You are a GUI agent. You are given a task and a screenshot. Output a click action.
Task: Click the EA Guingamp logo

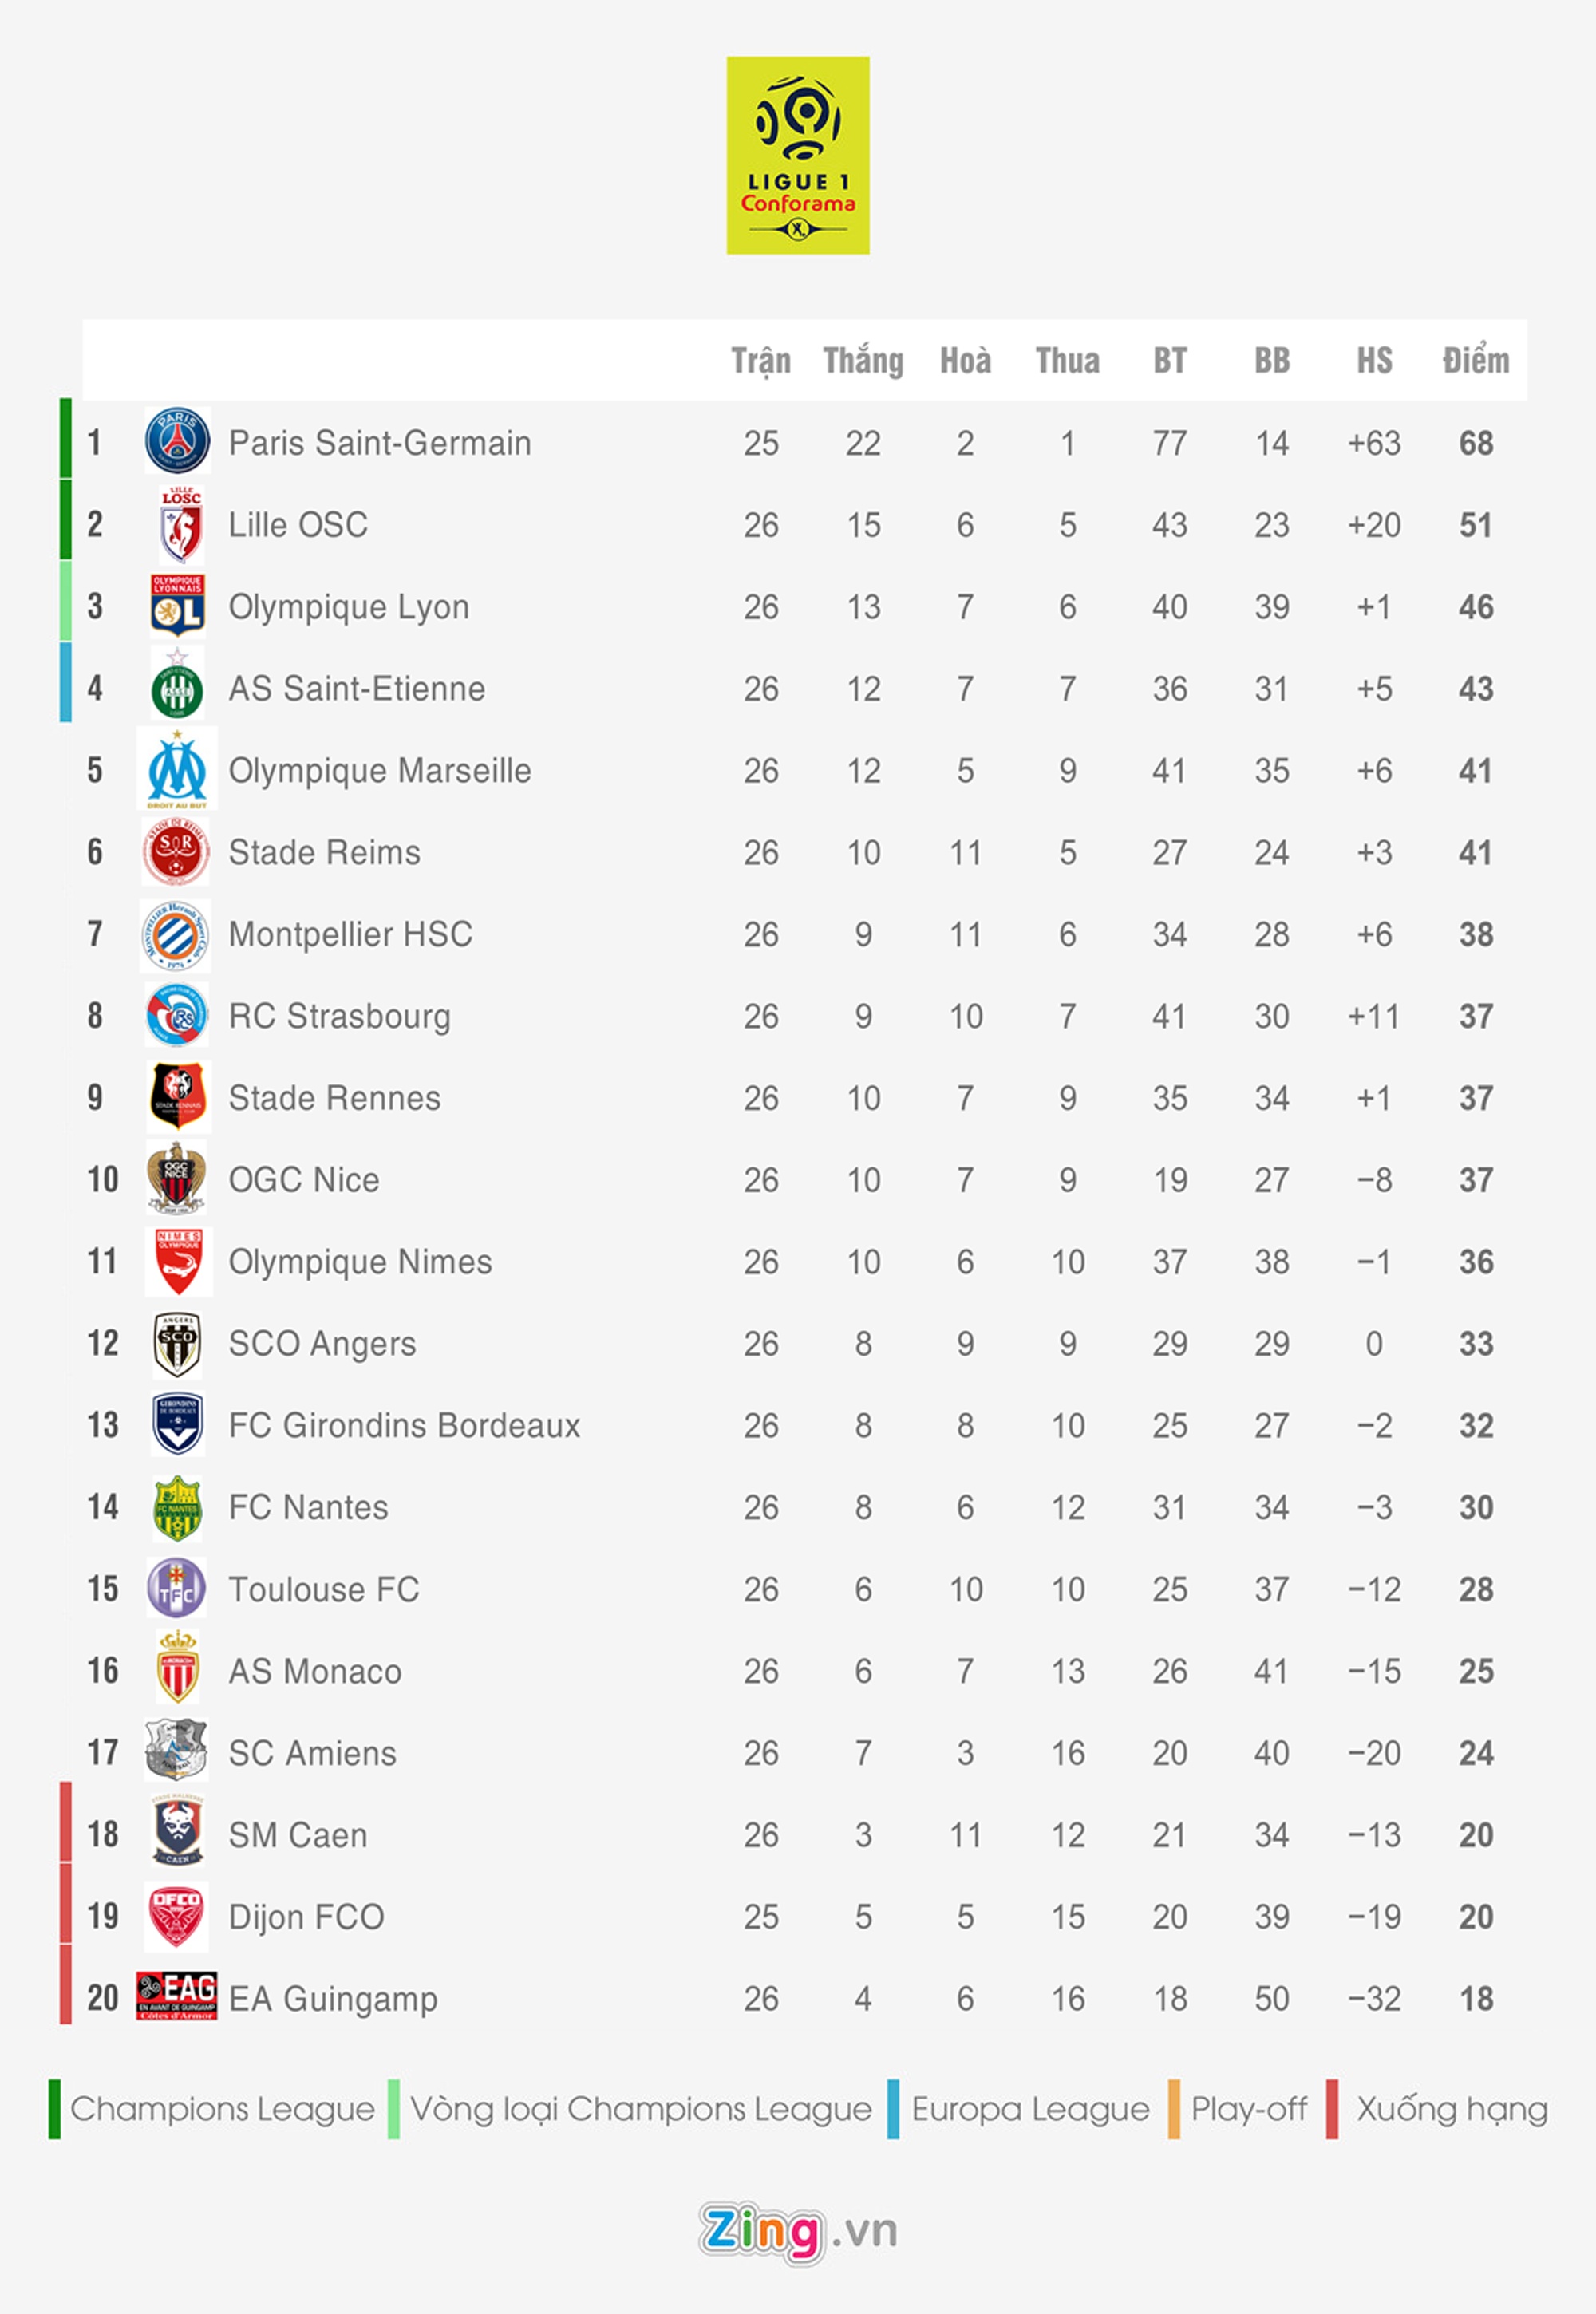[177, 1996]
